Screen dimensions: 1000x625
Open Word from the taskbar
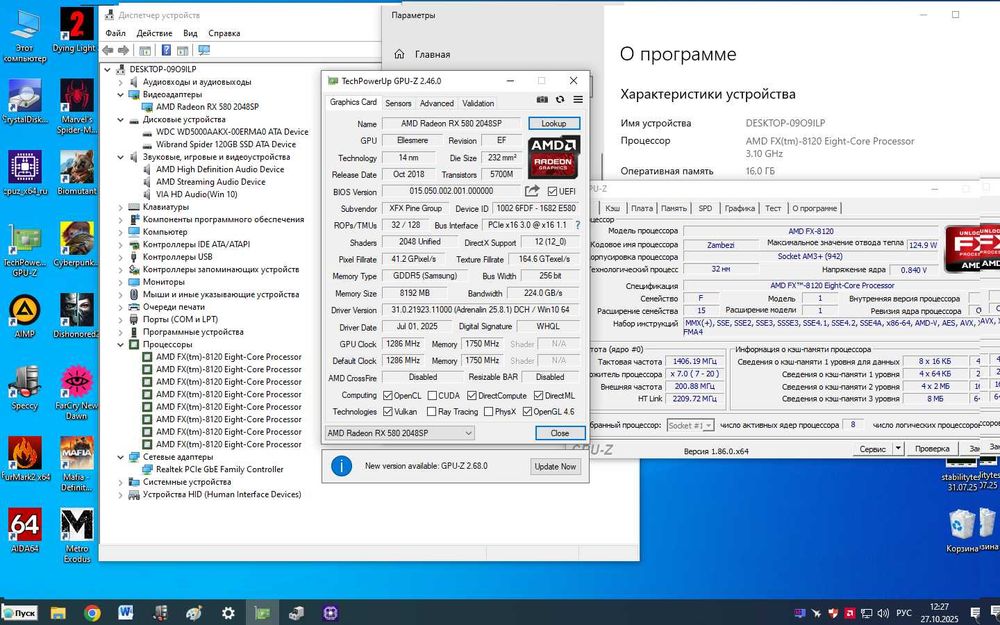126,614
